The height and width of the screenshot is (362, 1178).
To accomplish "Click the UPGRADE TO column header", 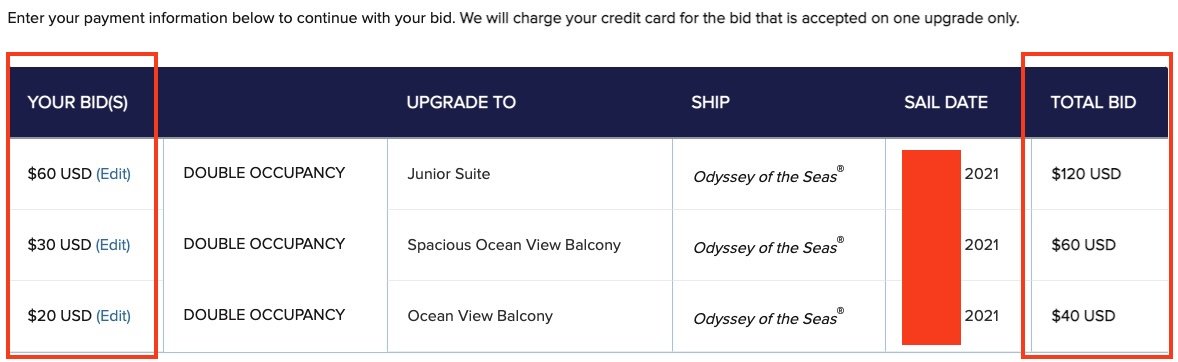I will 461,103.
